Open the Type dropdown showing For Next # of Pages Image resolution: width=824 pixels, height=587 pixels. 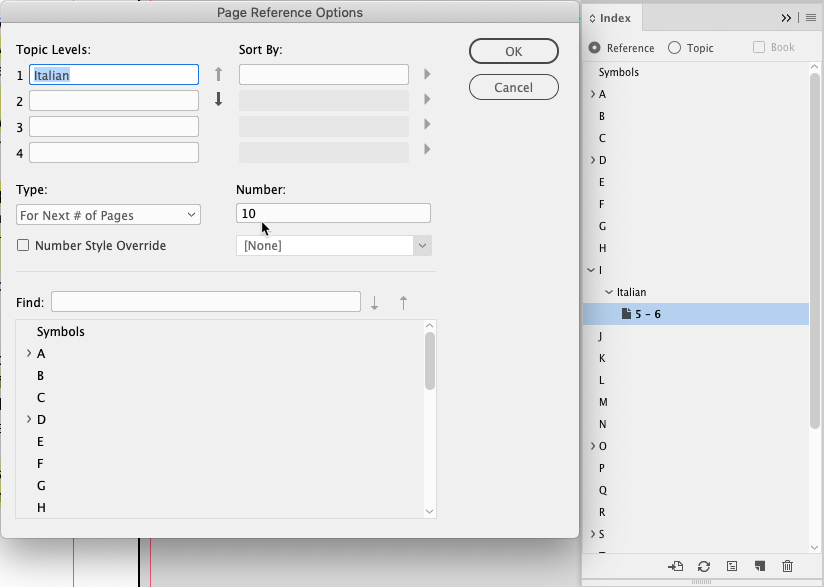108,214
